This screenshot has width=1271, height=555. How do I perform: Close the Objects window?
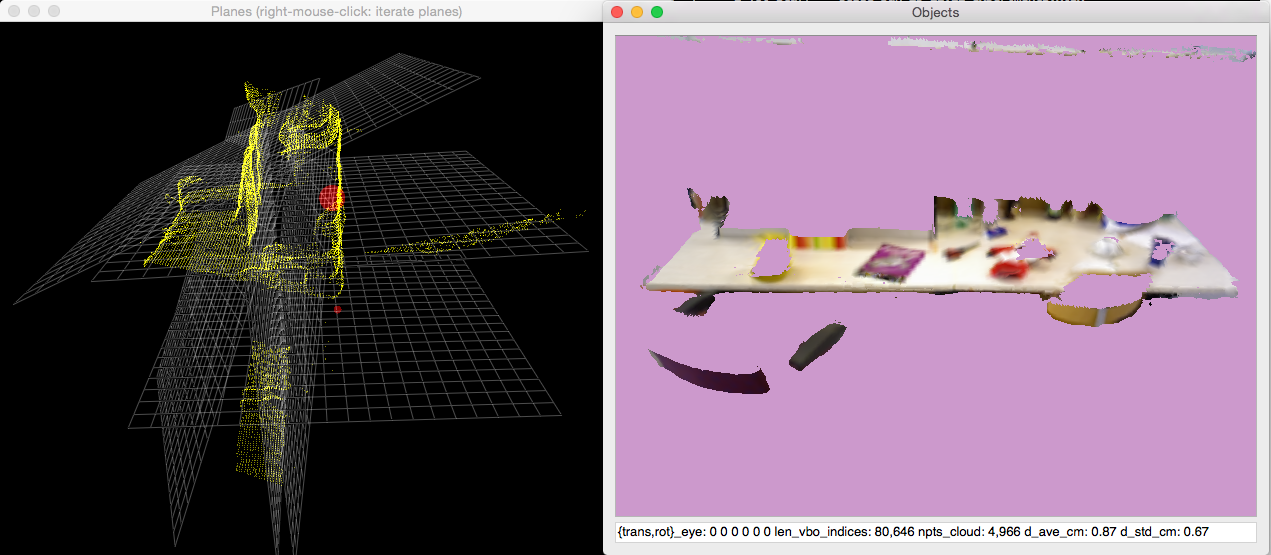tap(617, 12)
